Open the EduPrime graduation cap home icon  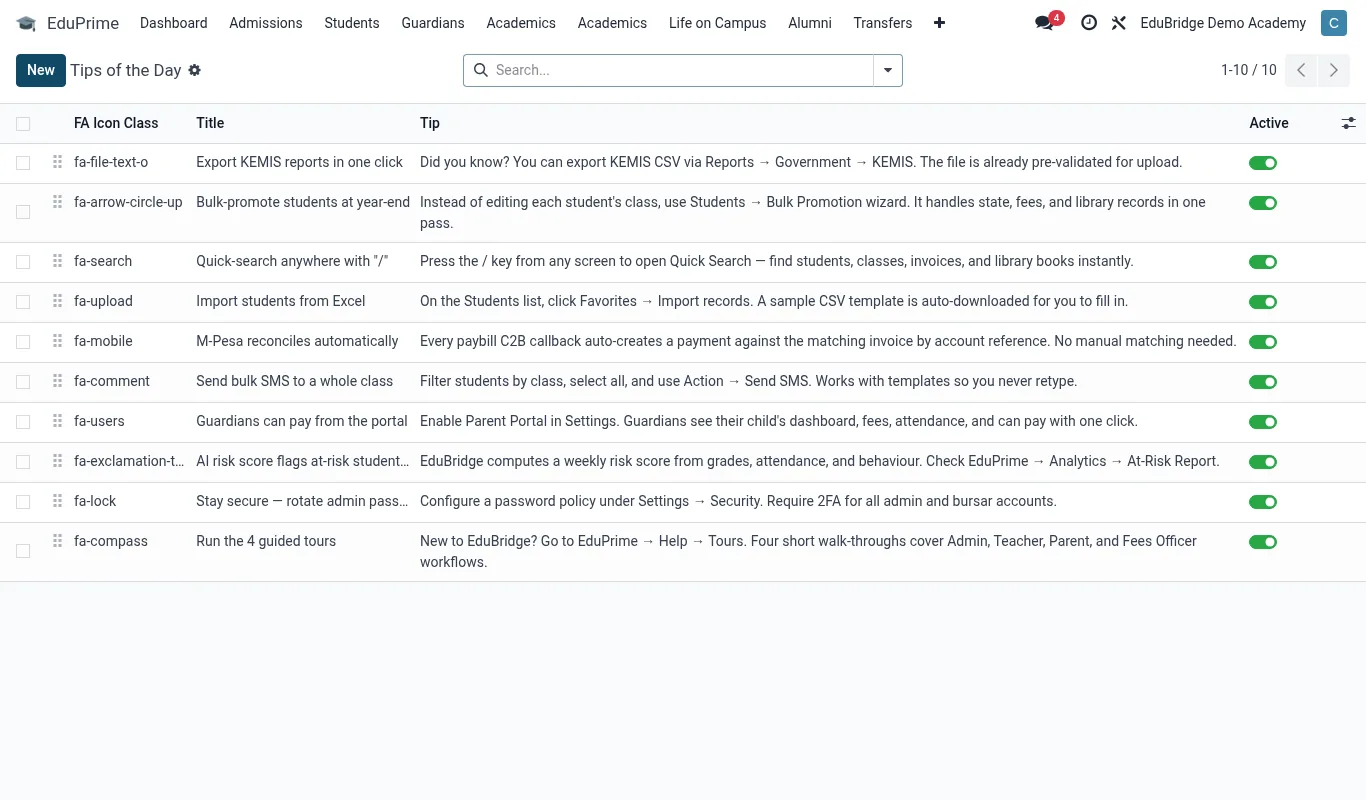pyautogui.click(x=26, y=23)
